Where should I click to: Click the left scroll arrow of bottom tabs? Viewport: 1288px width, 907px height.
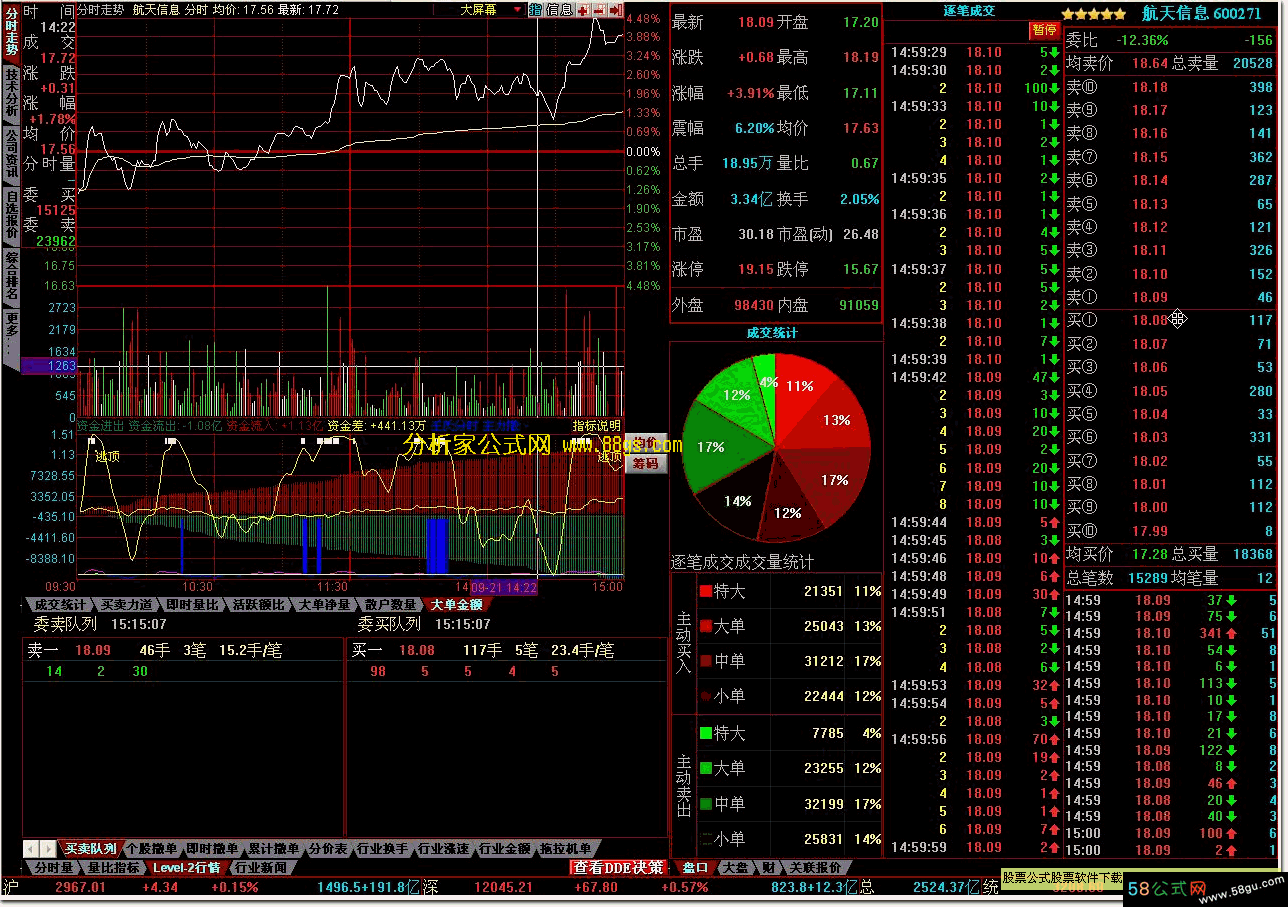pos(31,848)
